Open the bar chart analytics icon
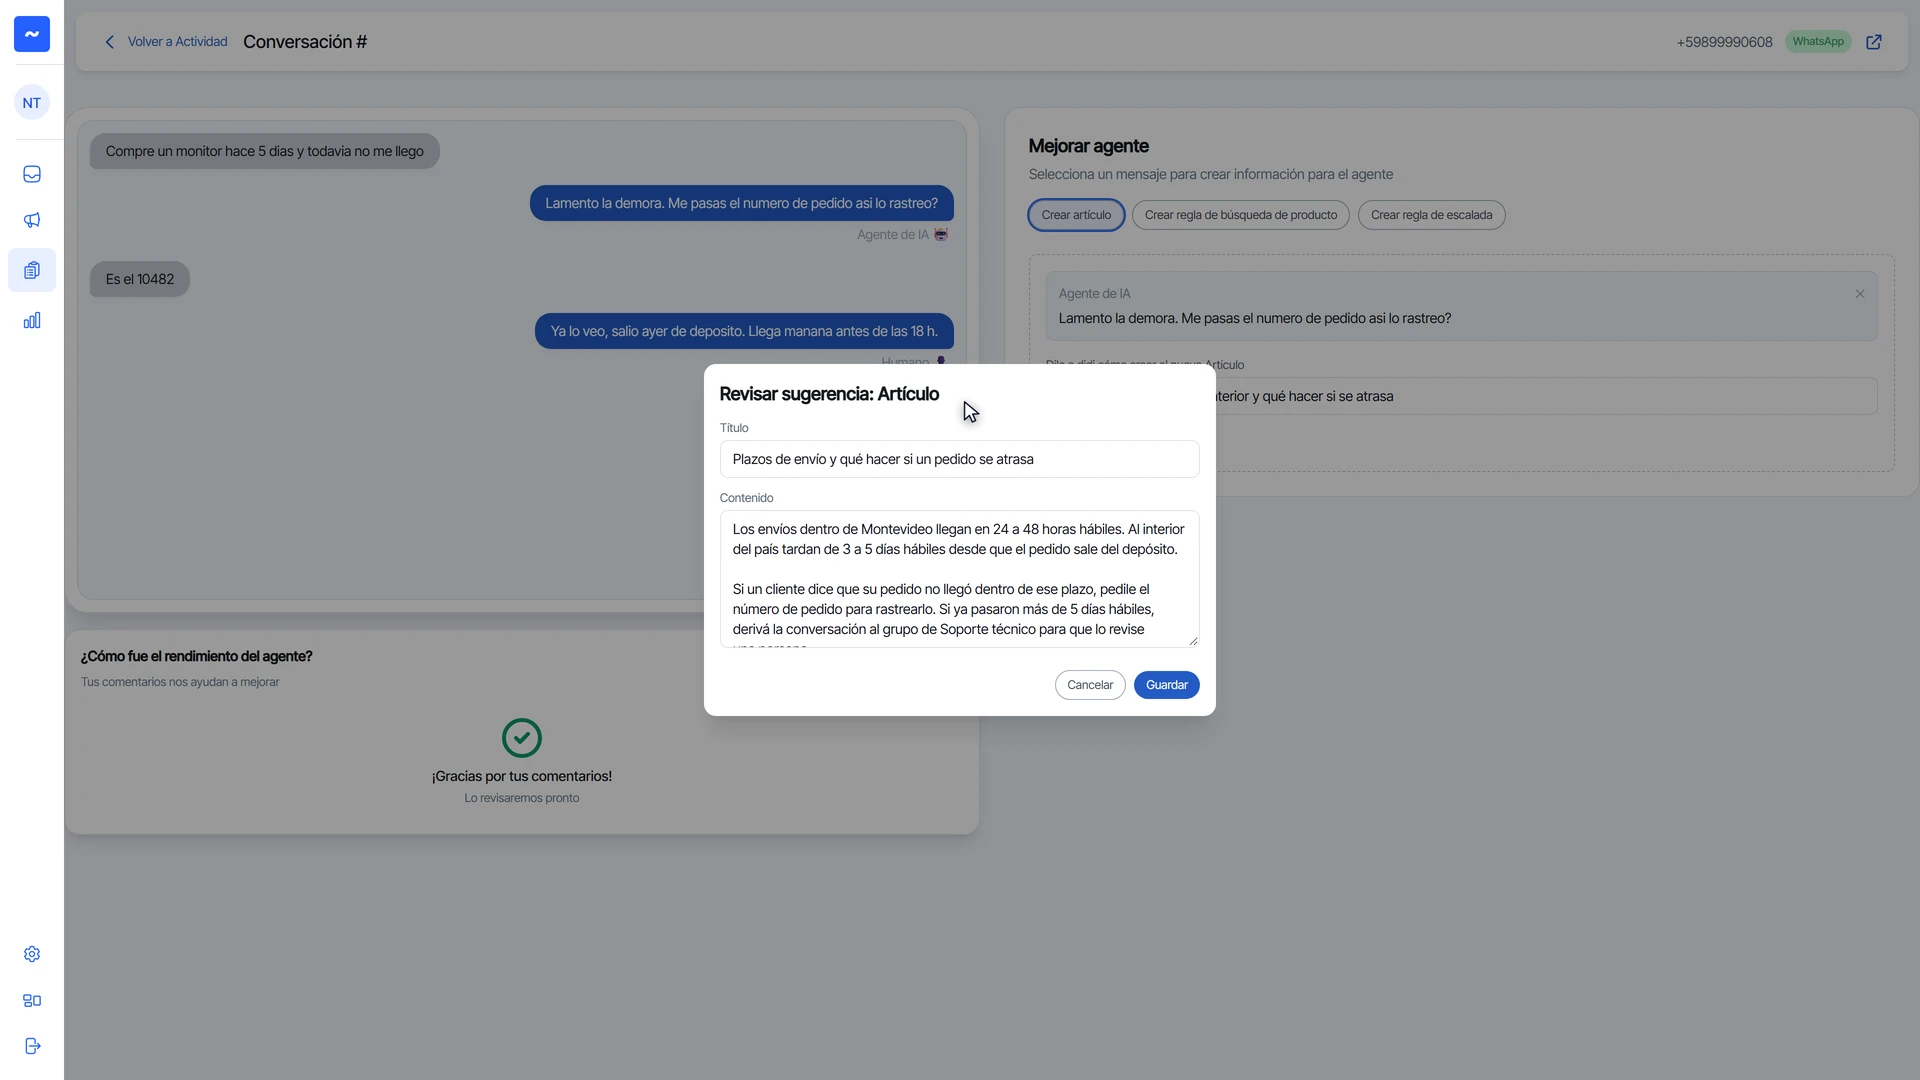The image size is (1920, 1080). pos(32,320)
